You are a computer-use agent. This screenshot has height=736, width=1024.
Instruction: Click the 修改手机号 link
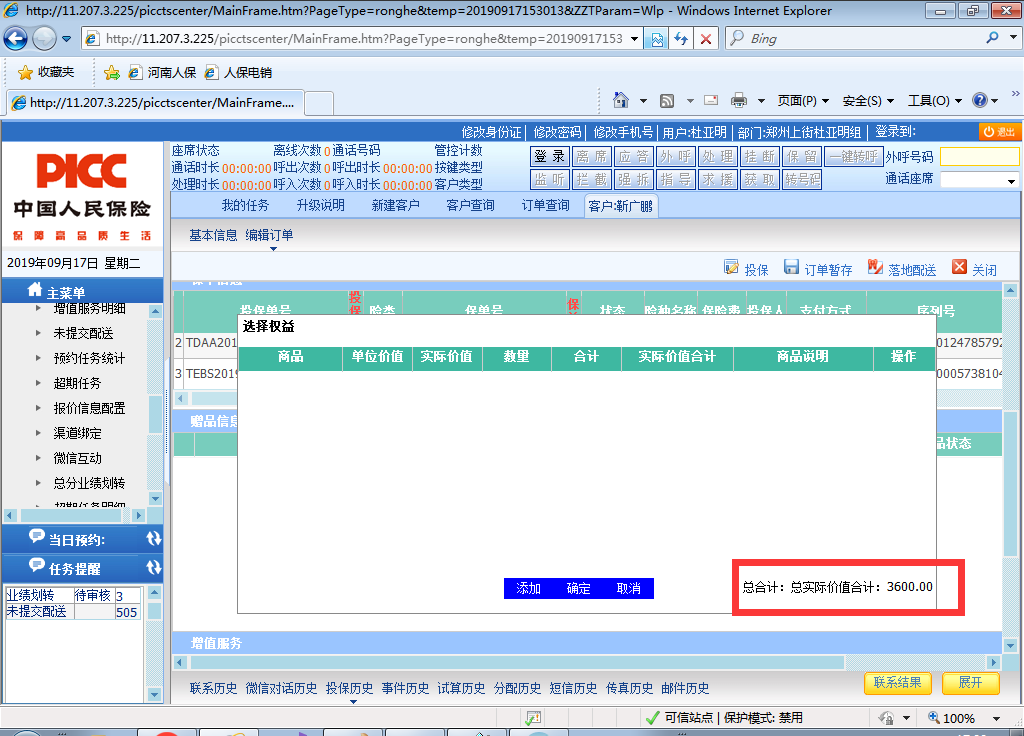click(623, 132)
